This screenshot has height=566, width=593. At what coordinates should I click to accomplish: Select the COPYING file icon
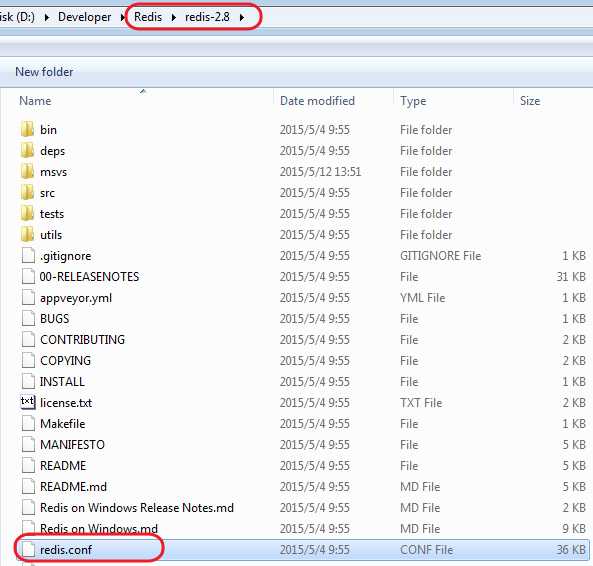click(28, 361)
